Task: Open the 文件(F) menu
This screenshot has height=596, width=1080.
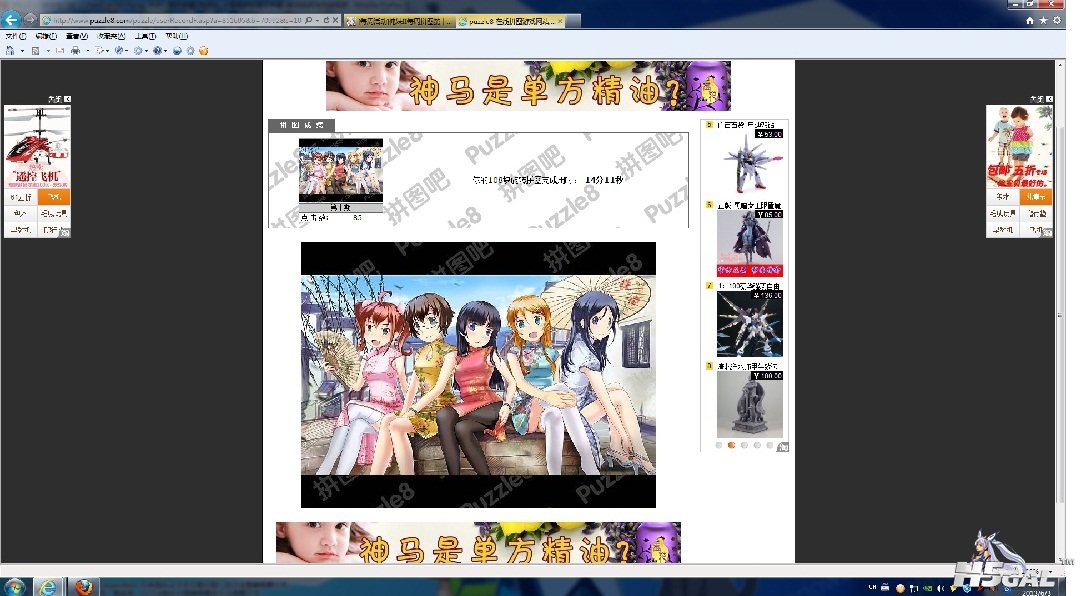Action: [x=16, y=36]
